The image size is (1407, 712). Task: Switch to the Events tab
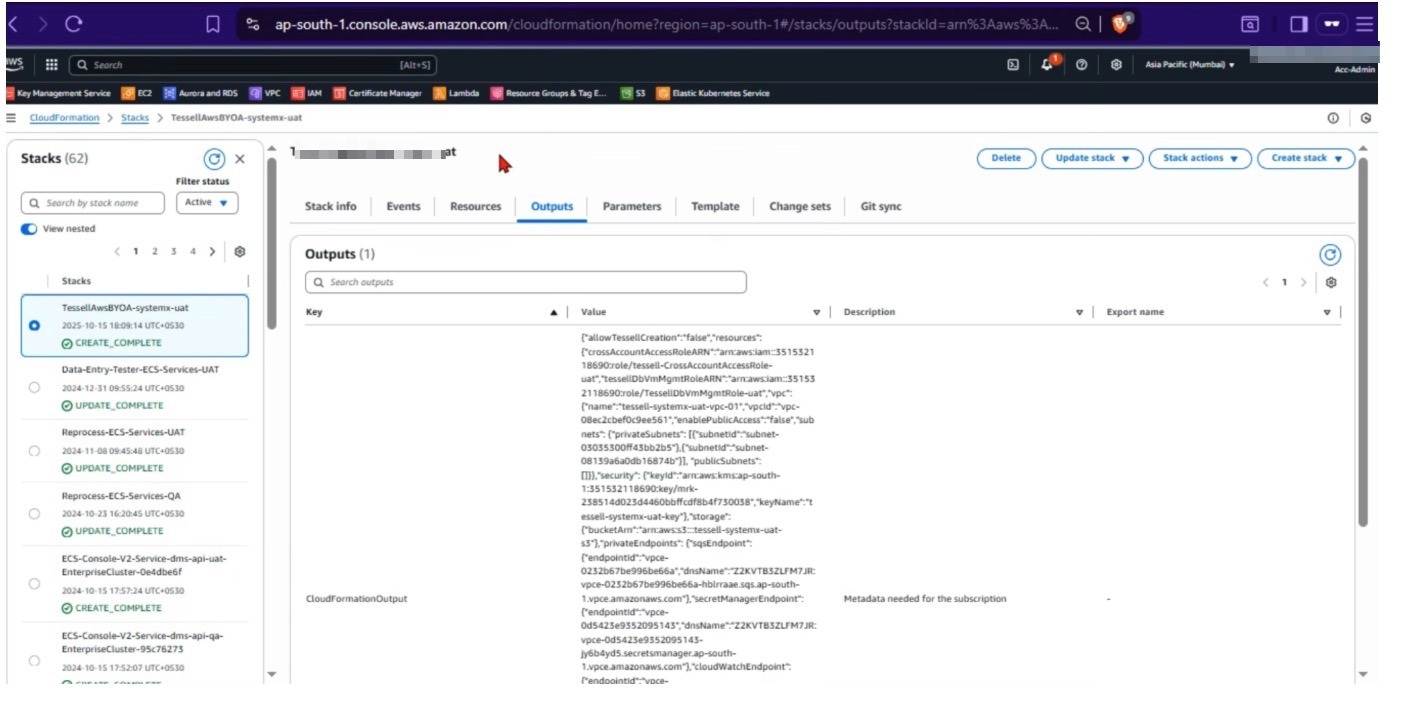[x=403, y=207]
